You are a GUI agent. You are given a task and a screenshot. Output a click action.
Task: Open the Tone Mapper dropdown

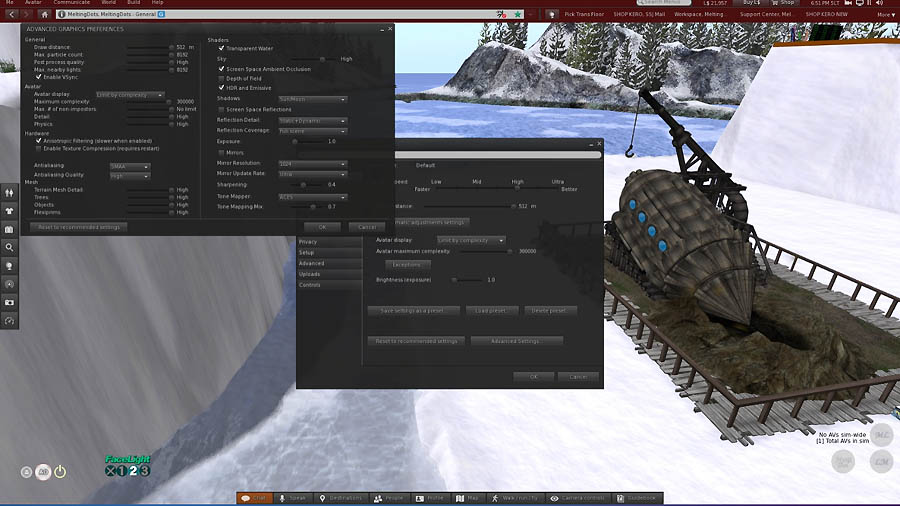(313, 197)
